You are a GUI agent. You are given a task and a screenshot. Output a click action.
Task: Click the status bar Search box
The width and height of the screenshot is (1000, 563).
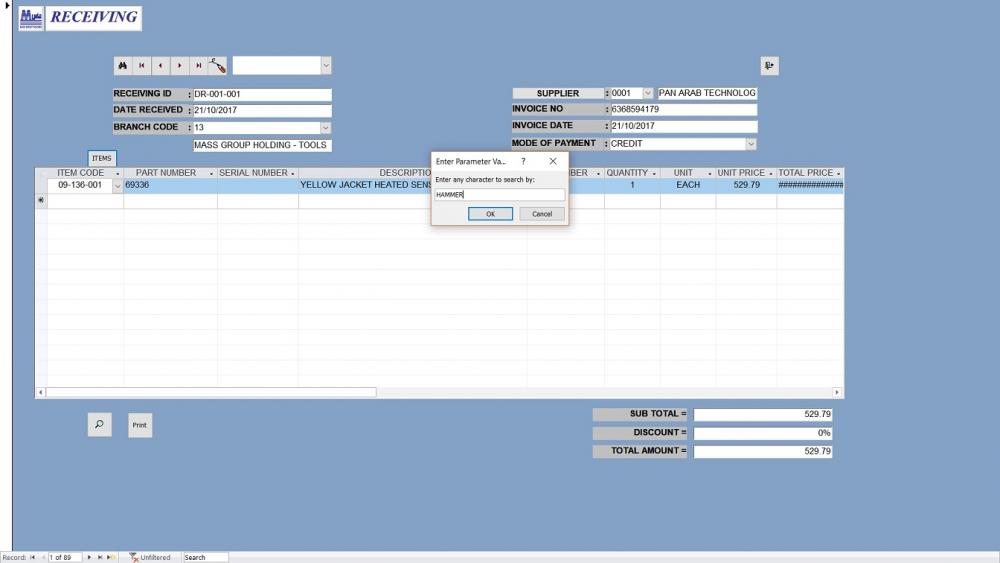coord(205,557)
